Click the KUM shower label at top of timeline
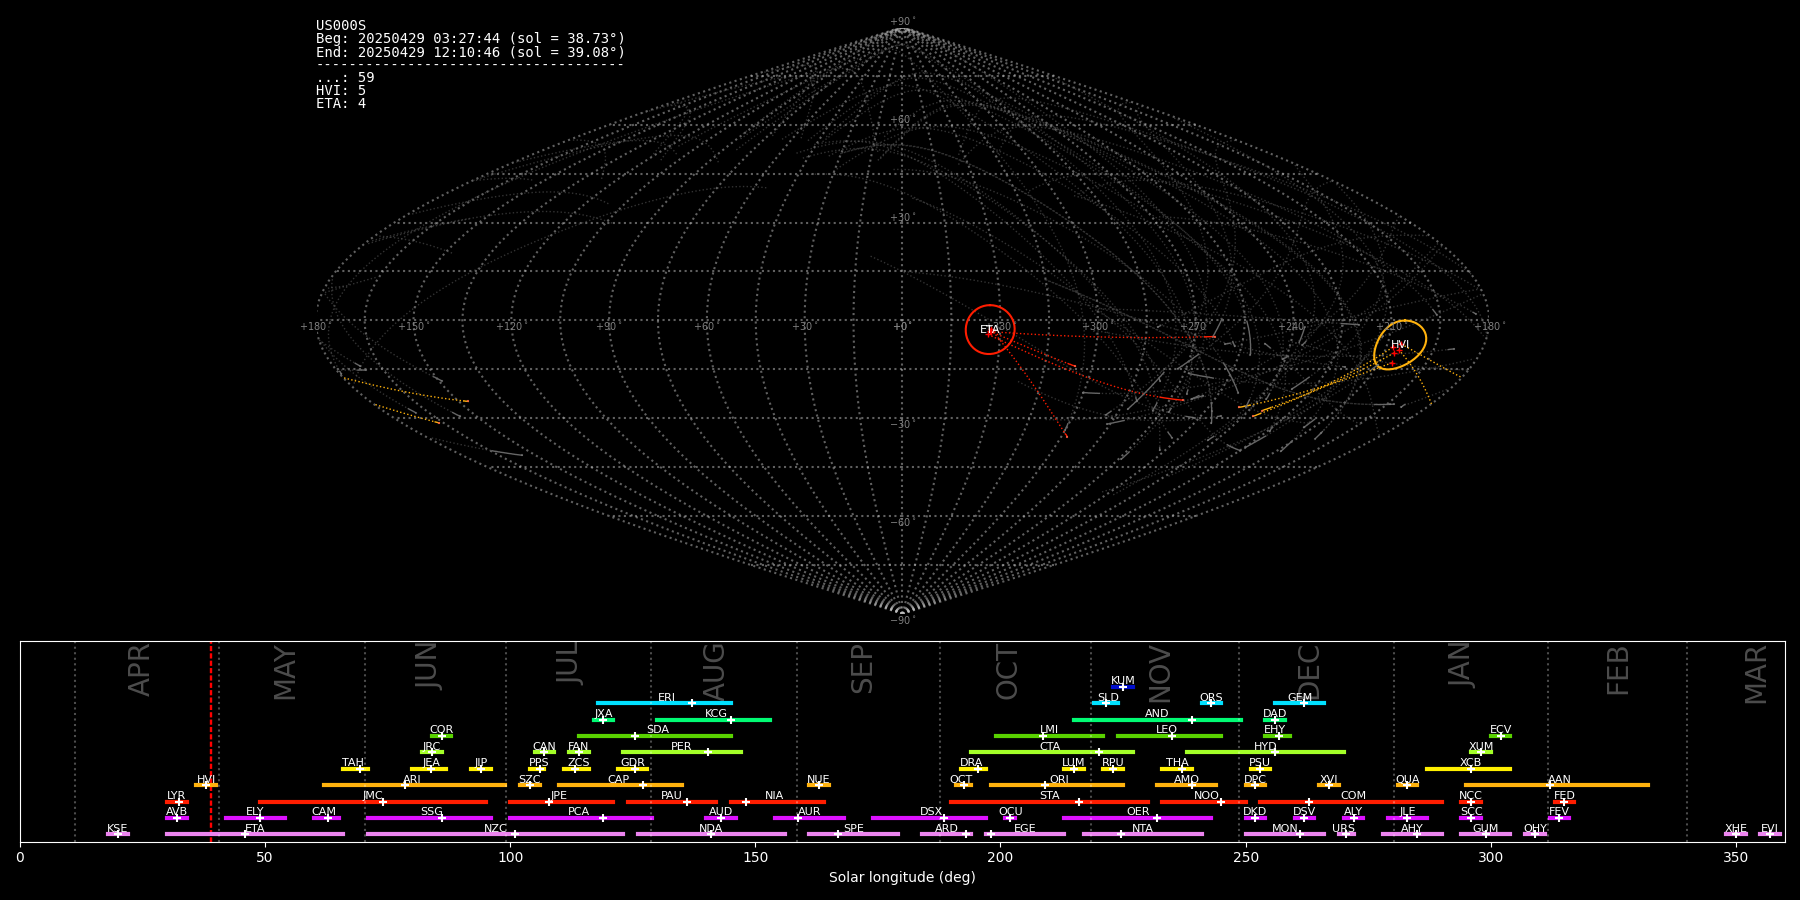 coord(1122,680)
